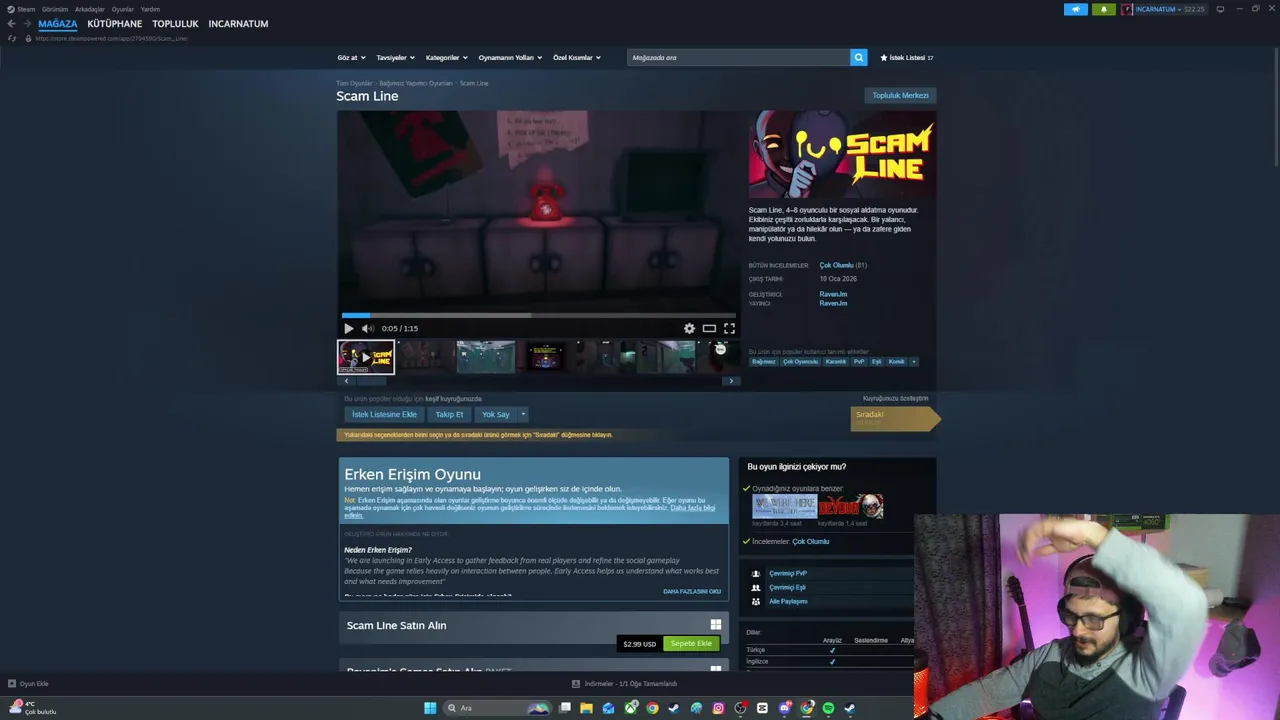Click the RavenJm developer link
1280x720 pixels.
pos(833,294)
